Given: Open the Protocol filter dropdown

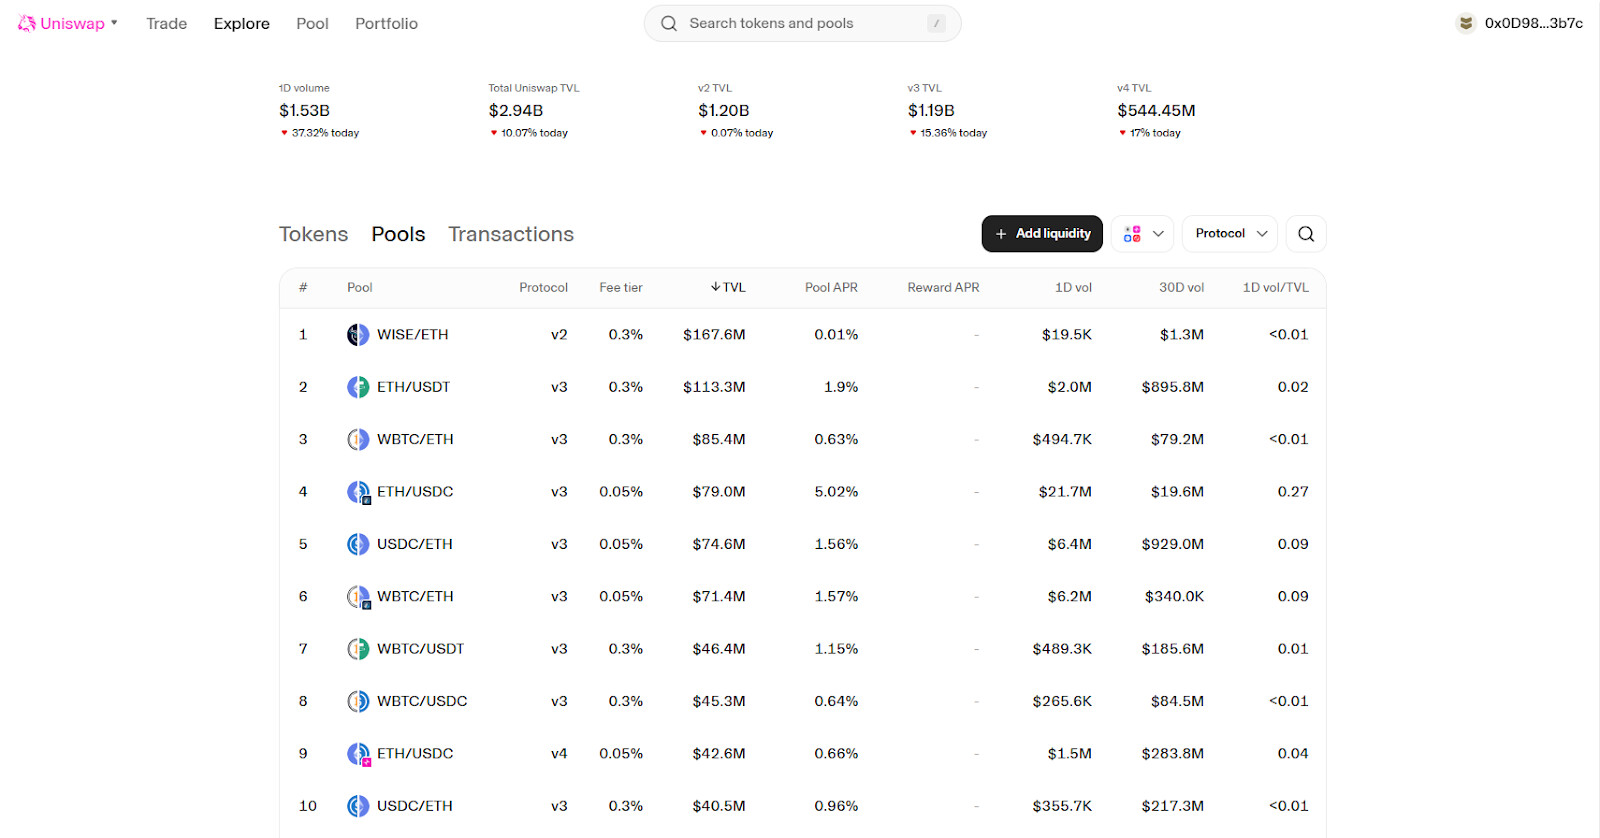Looking at the screenshot, I should (x=1230, y=234).
